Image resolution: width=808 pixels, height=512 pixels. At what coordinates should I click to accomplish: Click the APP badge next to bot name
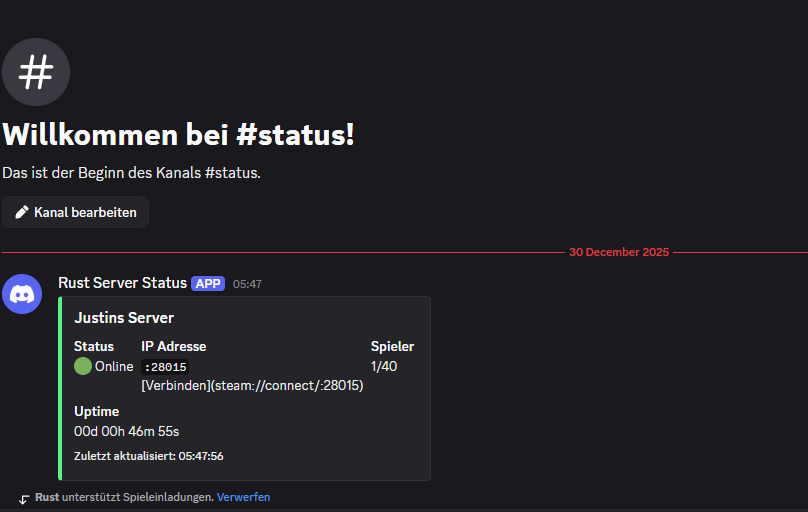point(208,284)
